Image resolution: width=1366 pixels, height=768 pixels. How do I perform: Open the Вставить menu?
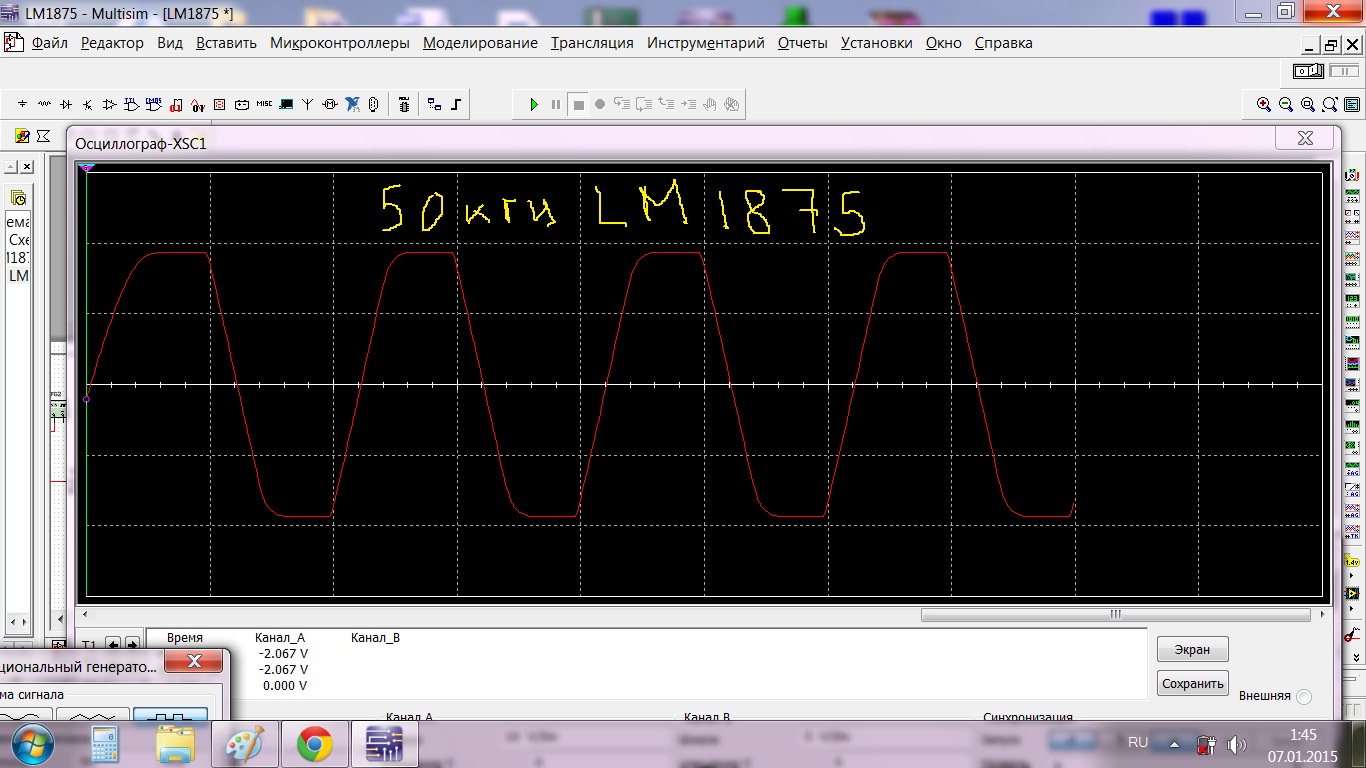point(226,43)
